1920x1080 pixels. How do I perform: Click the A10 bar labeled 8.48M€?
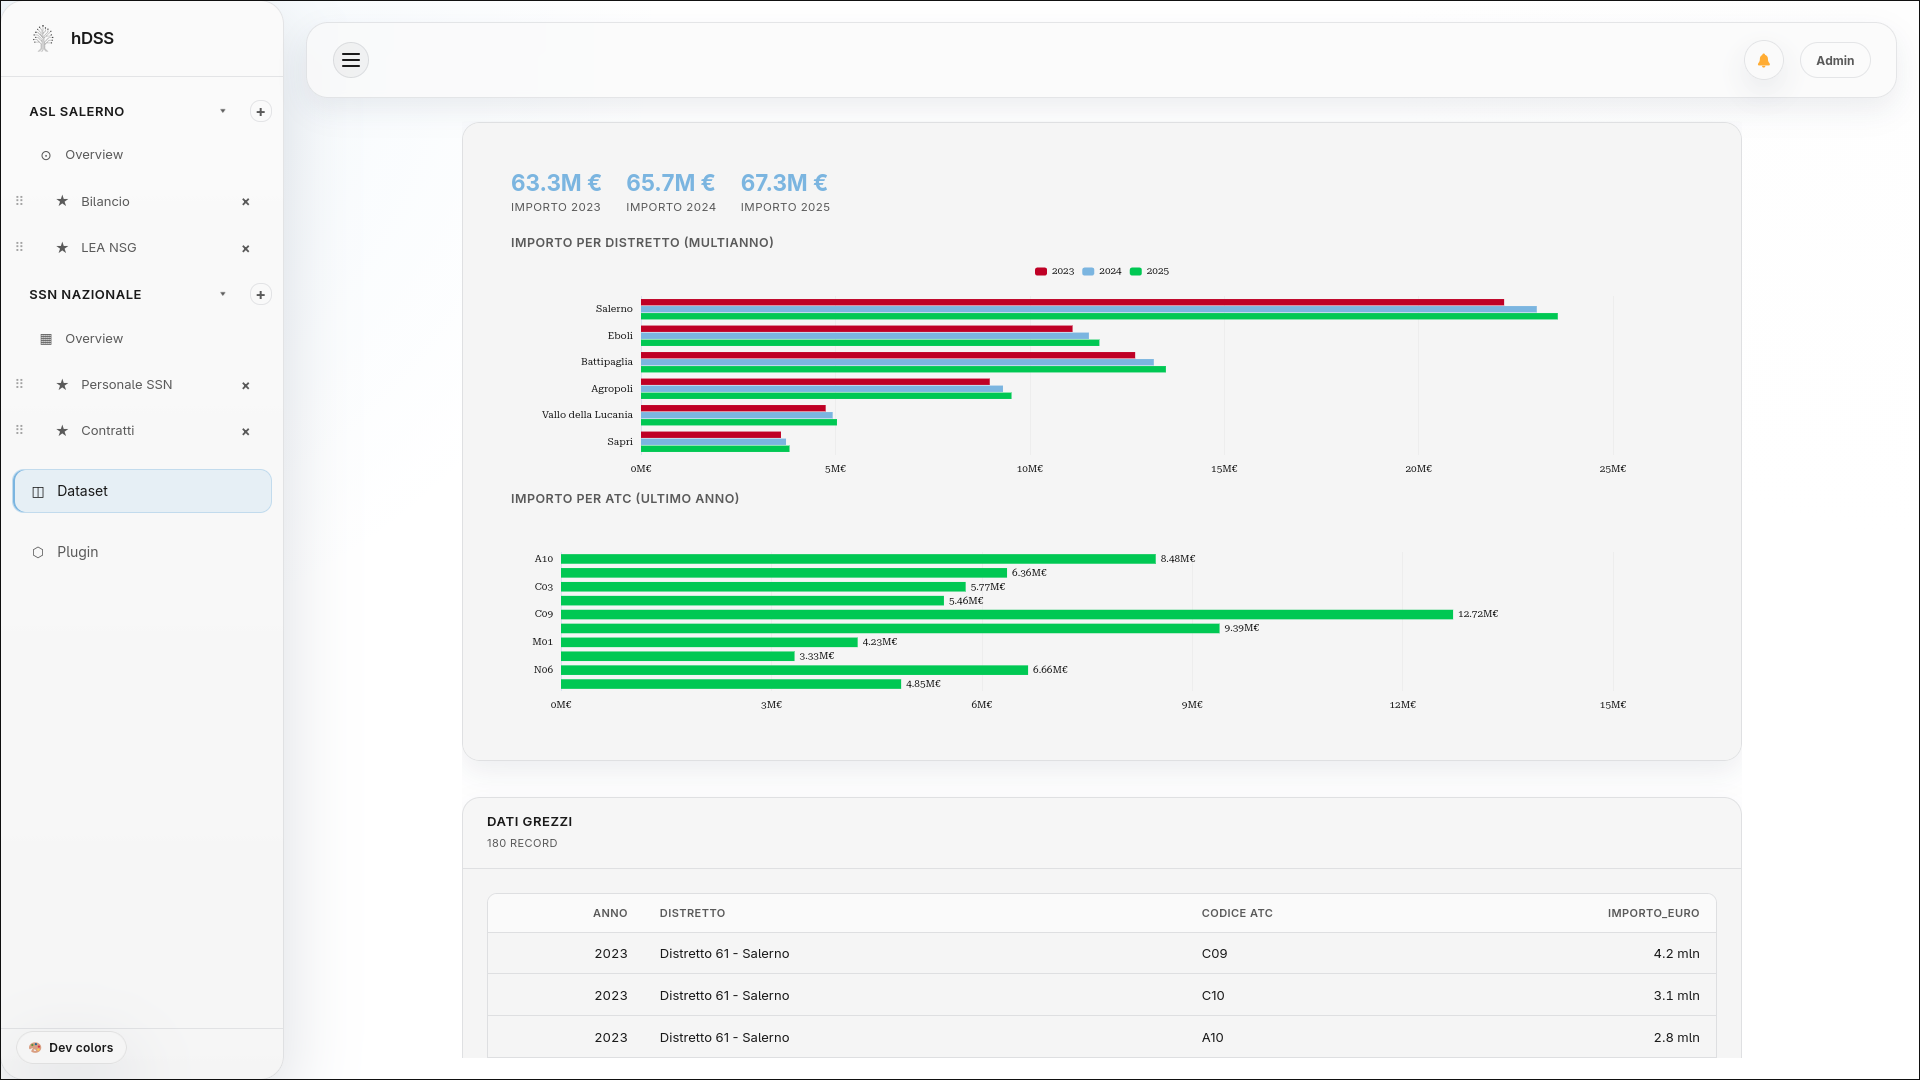(858, 559)
